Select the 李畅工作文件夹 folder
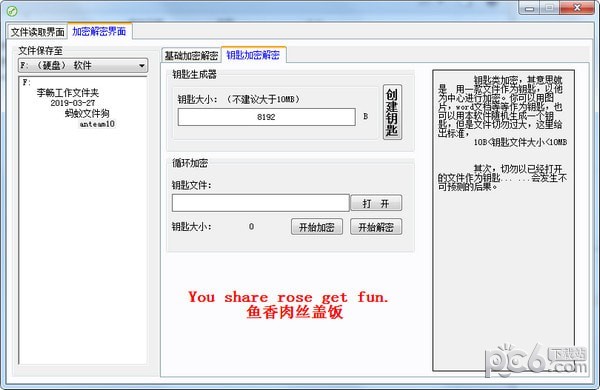The height and width of the screenshot is (390, 600). [x=68, y=93]
